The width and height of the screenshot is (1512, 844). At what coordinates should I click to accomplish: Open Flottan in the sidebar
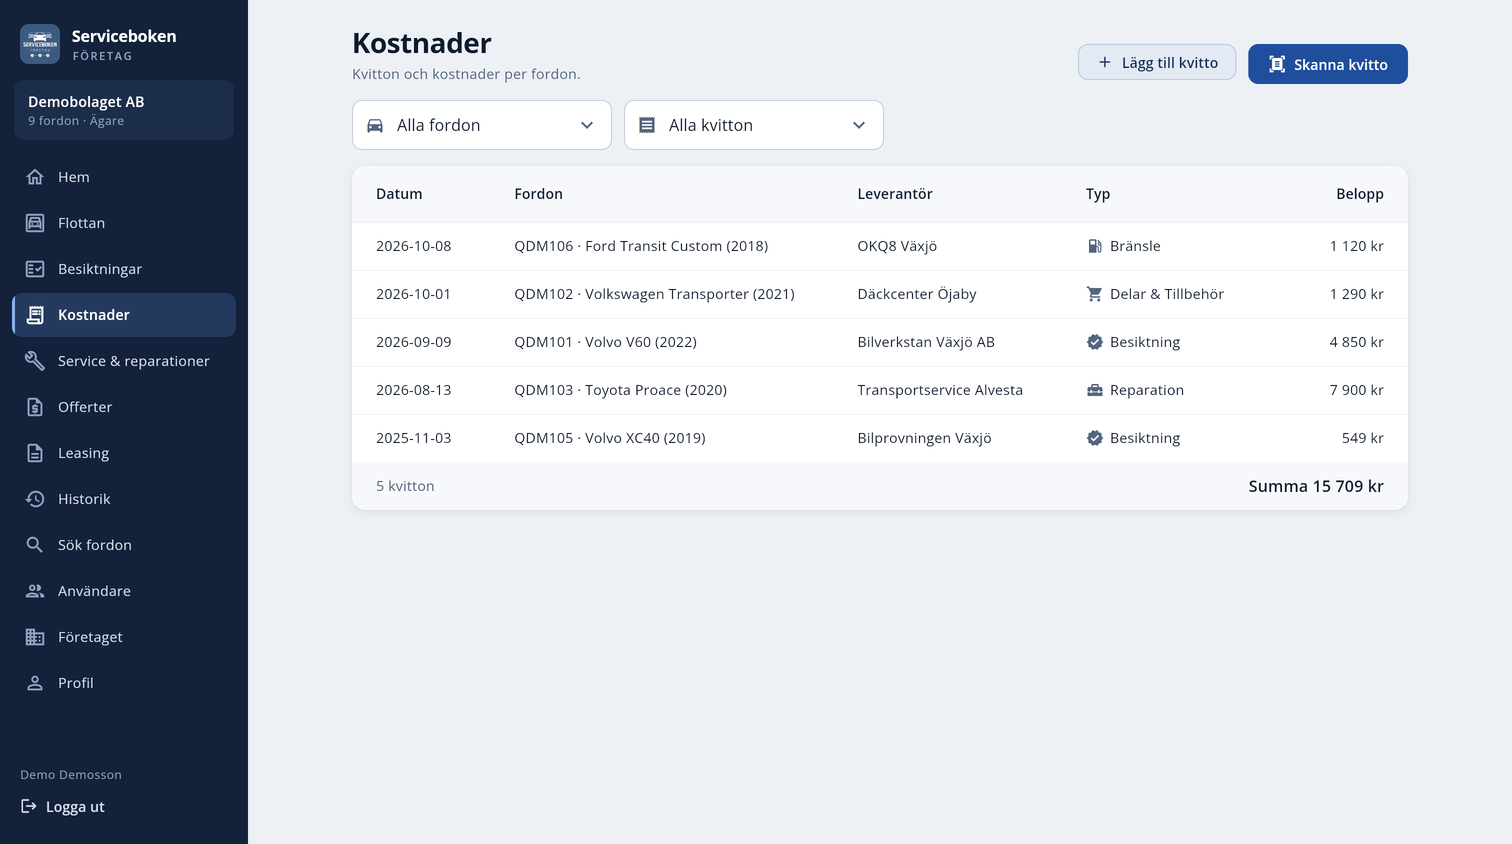pos(124,223)
